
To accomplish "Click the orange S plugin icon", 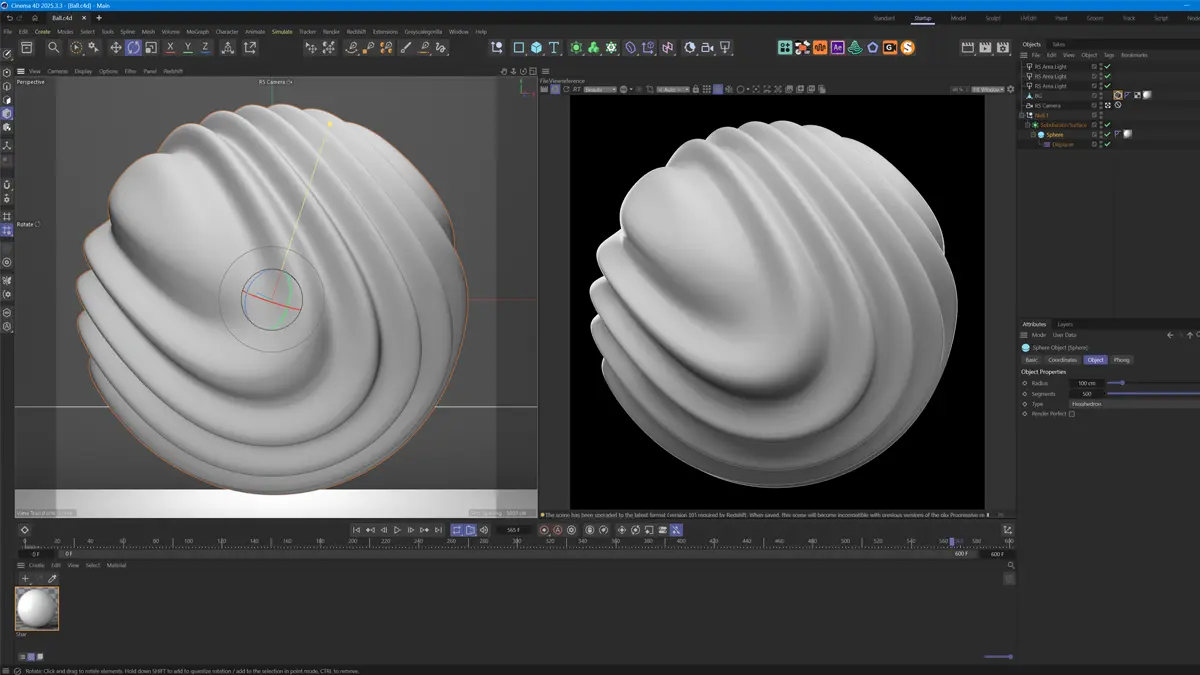I will pos(907,47).
